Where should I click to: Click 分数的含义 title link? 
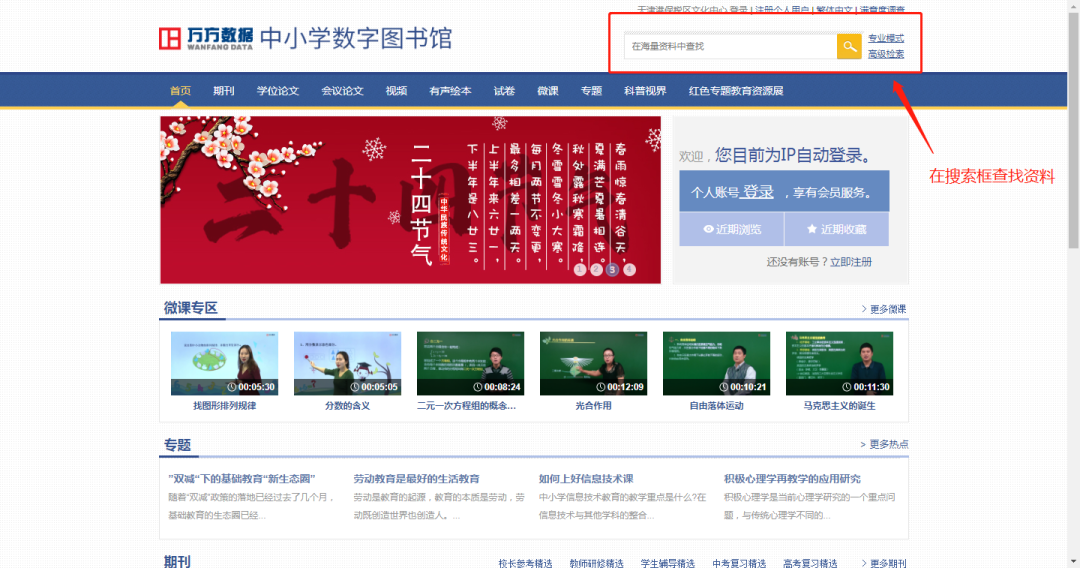click(x=347, y=406)
